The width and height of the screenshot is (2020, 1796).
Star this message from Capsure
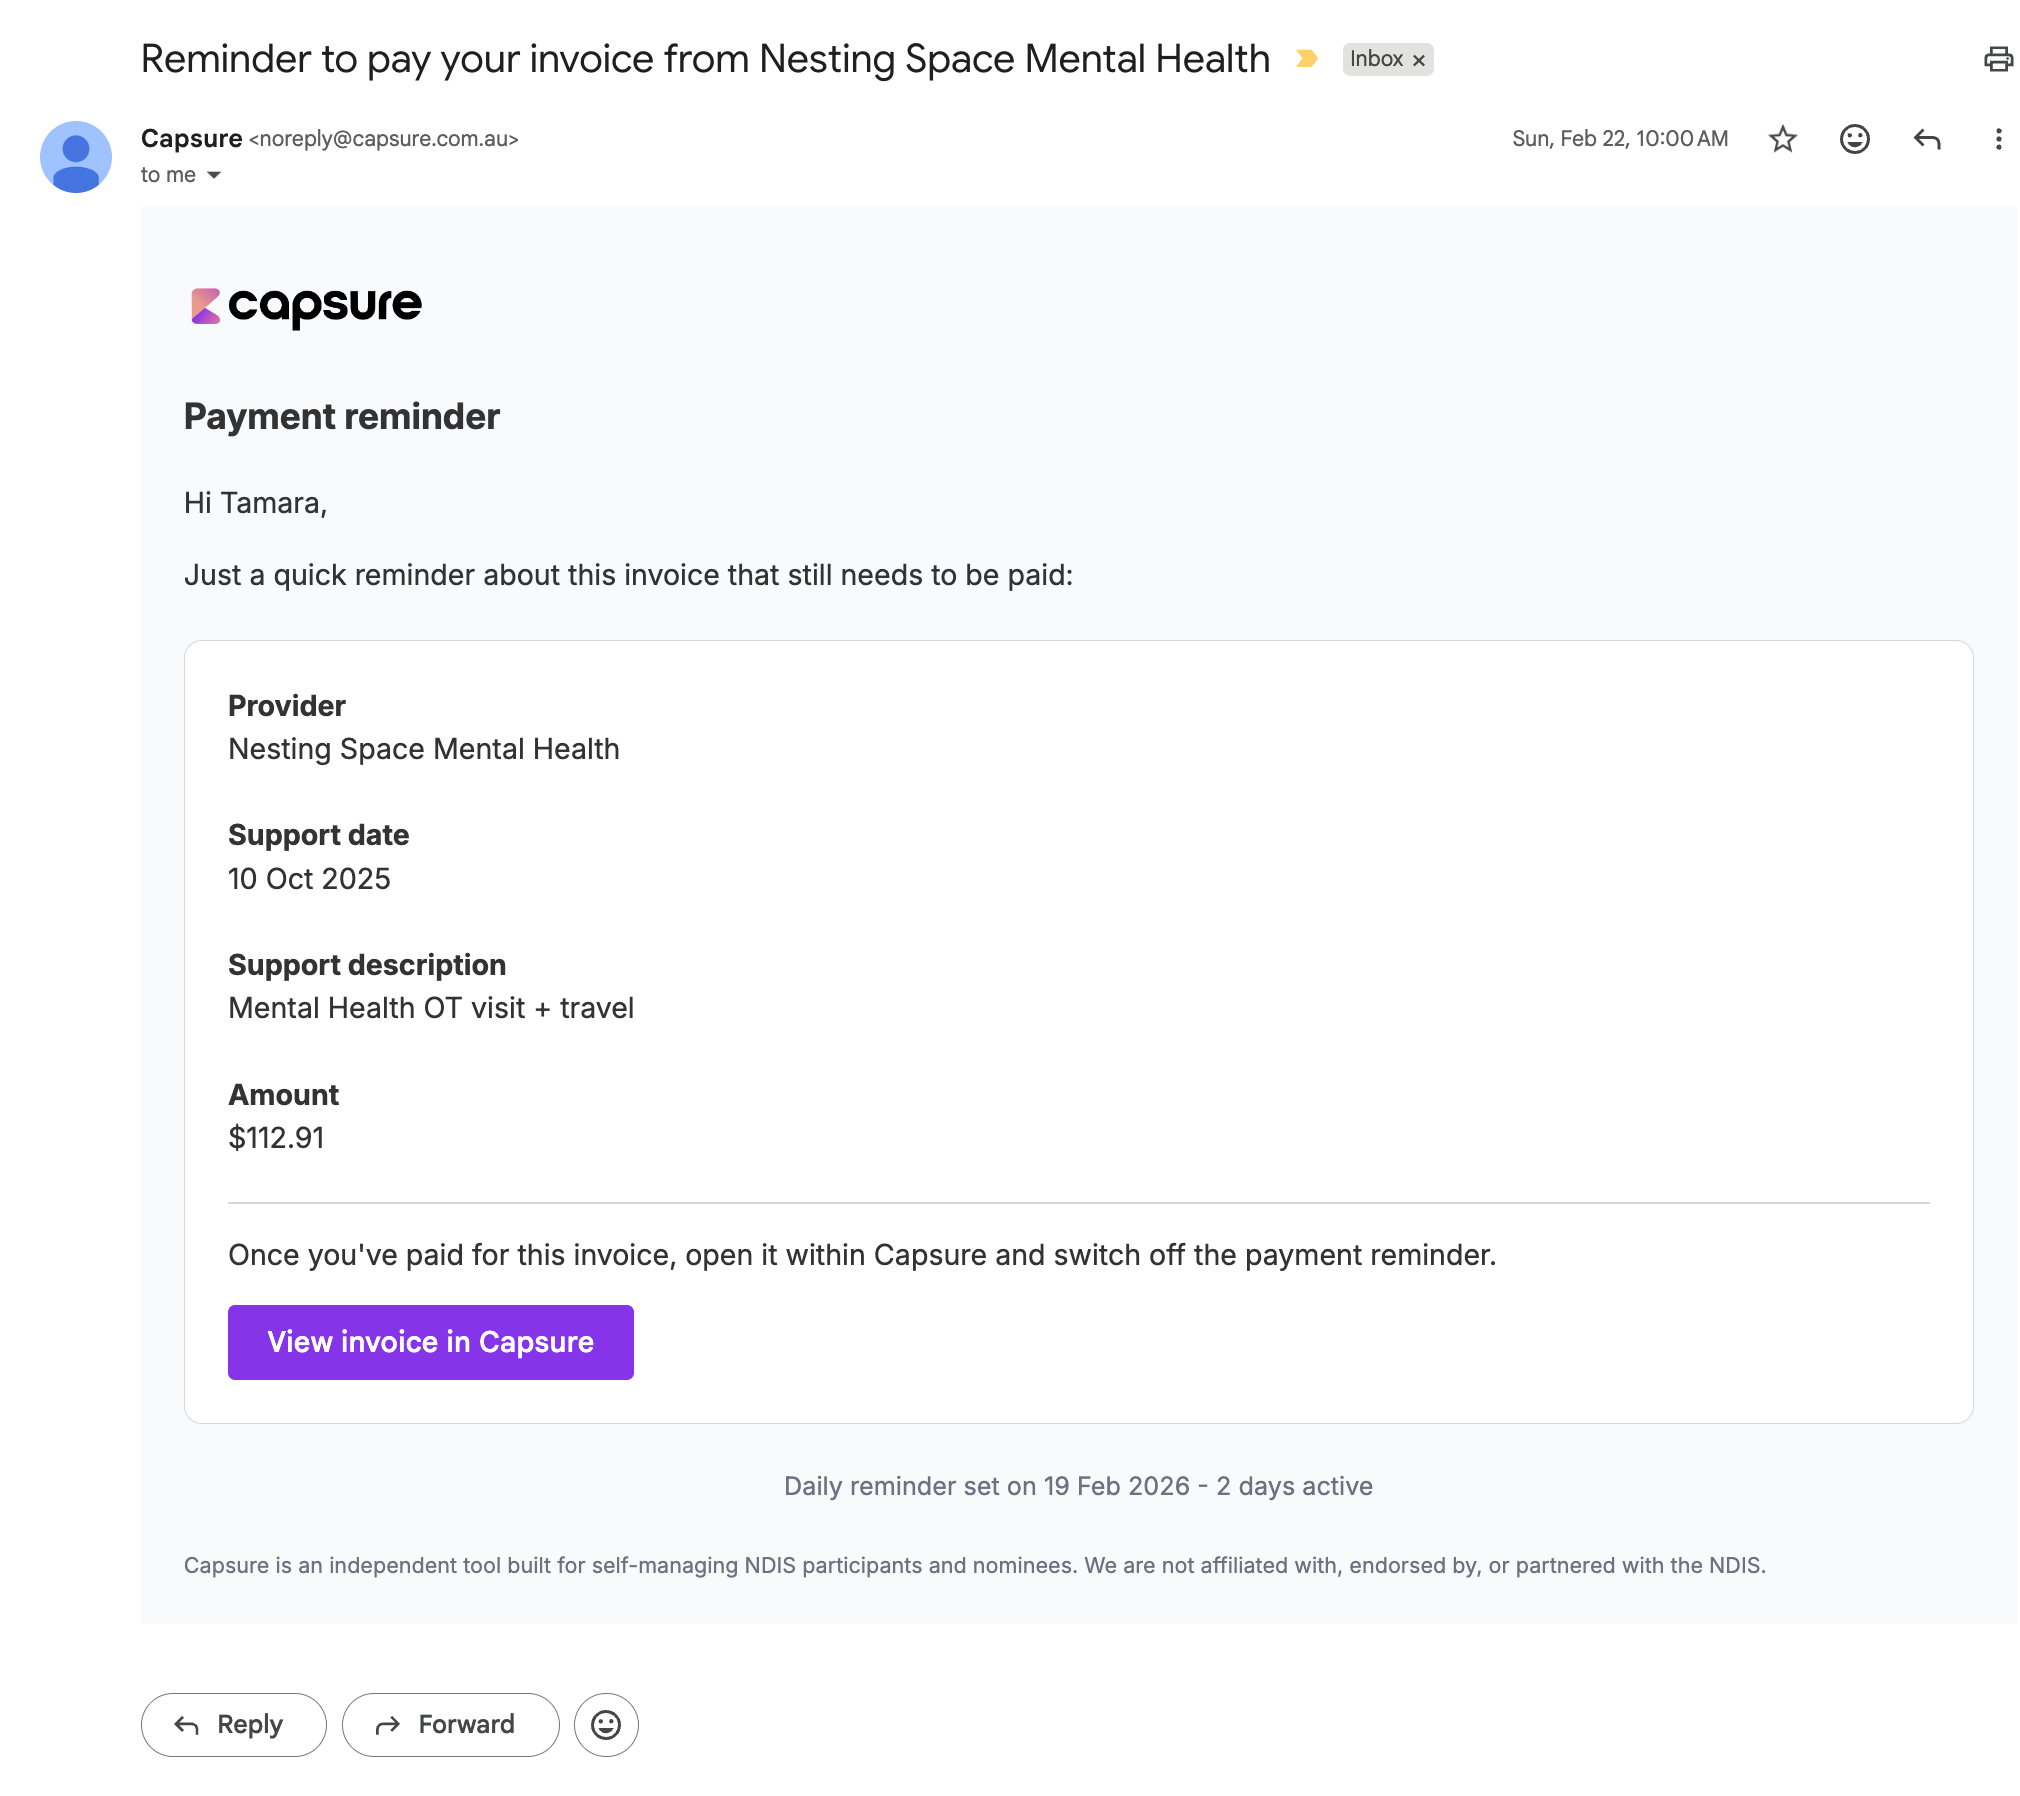(1782, 139)
